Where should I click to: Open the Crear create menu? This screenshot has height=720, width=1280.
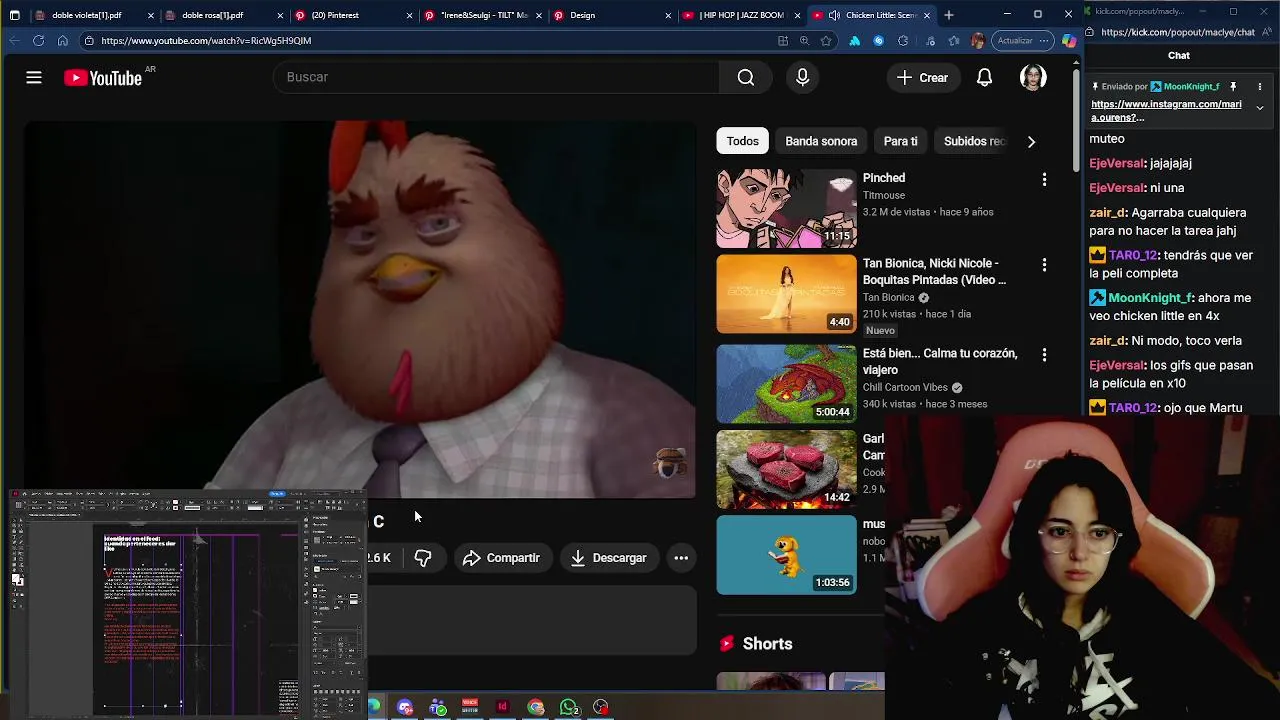[922, 77]
